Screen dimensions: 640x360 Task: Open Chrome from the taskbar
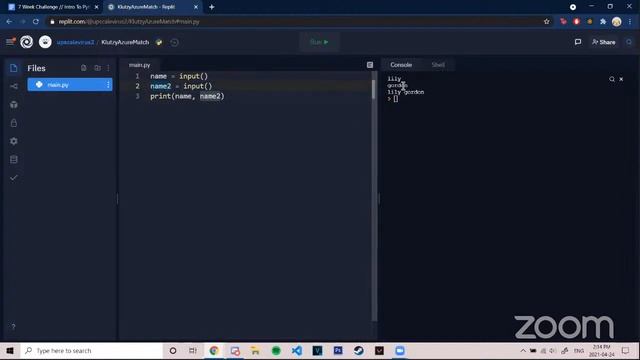pyautogui.click(x=214, y=351)
